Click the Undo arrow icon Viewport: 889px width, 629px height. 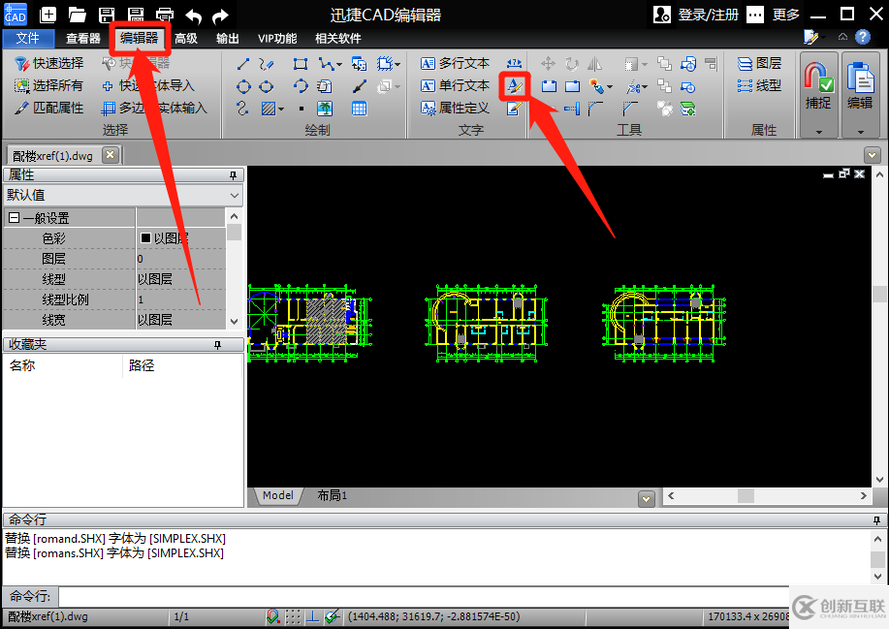coord(194,16)
